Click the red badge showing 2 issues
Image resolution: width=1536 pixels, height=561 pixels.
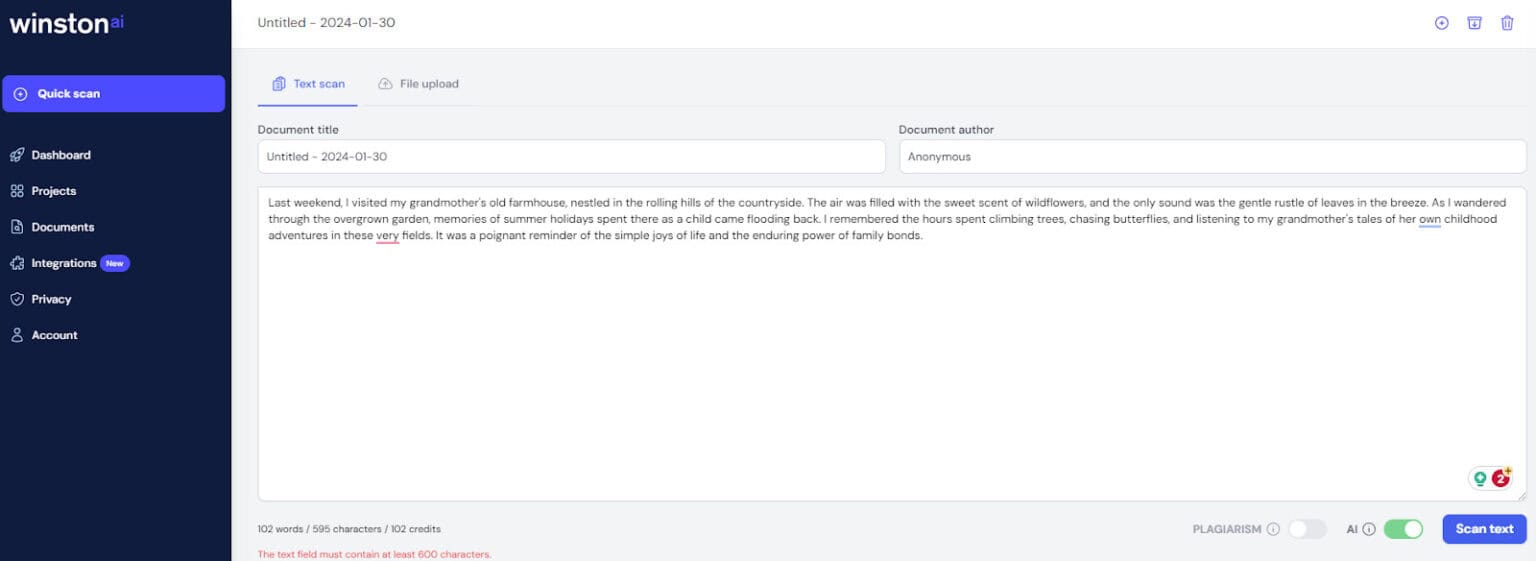click(1501, 478)
